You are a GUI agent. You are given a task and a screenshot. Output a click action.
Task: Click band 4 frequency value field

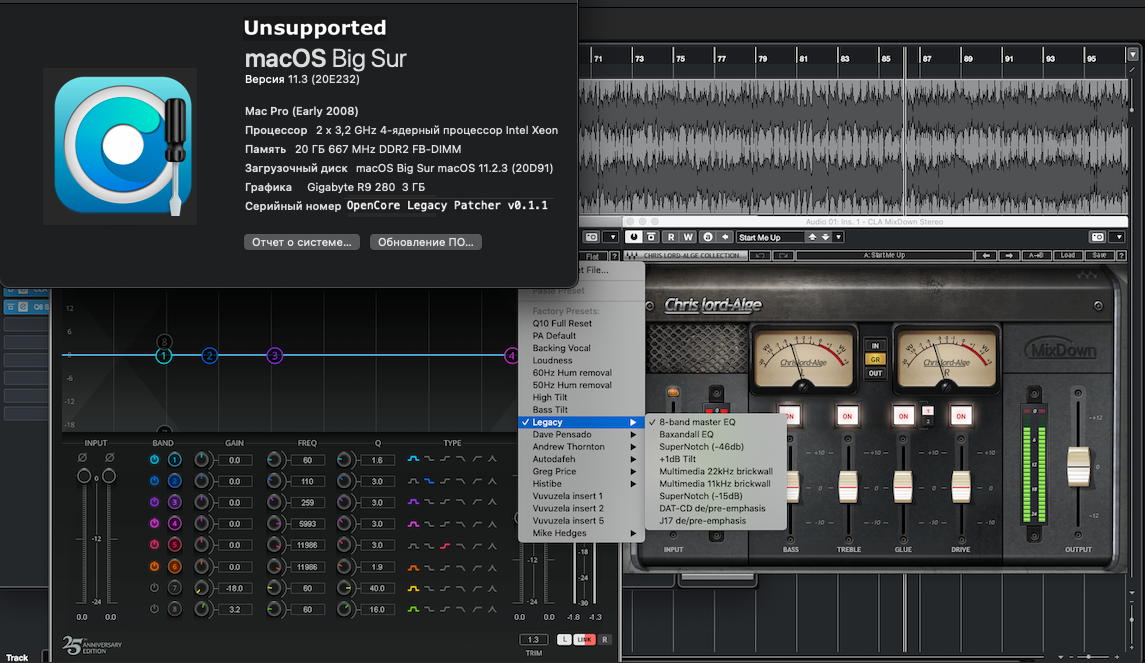click(x=307, y=523)
